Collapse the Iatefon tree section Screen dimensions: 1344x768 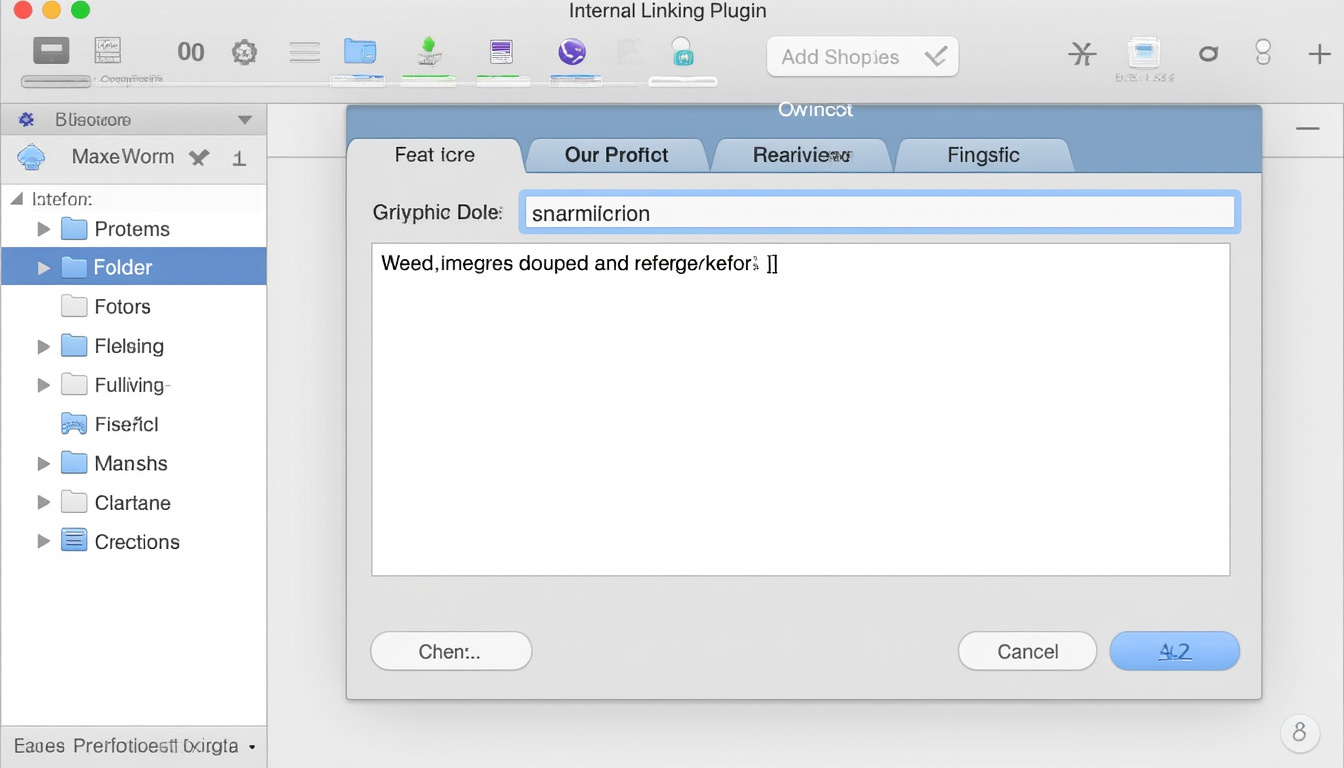[16, 199]
